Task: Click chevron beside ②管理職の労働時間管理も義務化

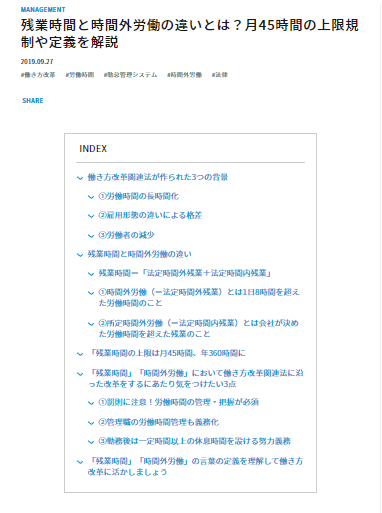Action: 91,423
